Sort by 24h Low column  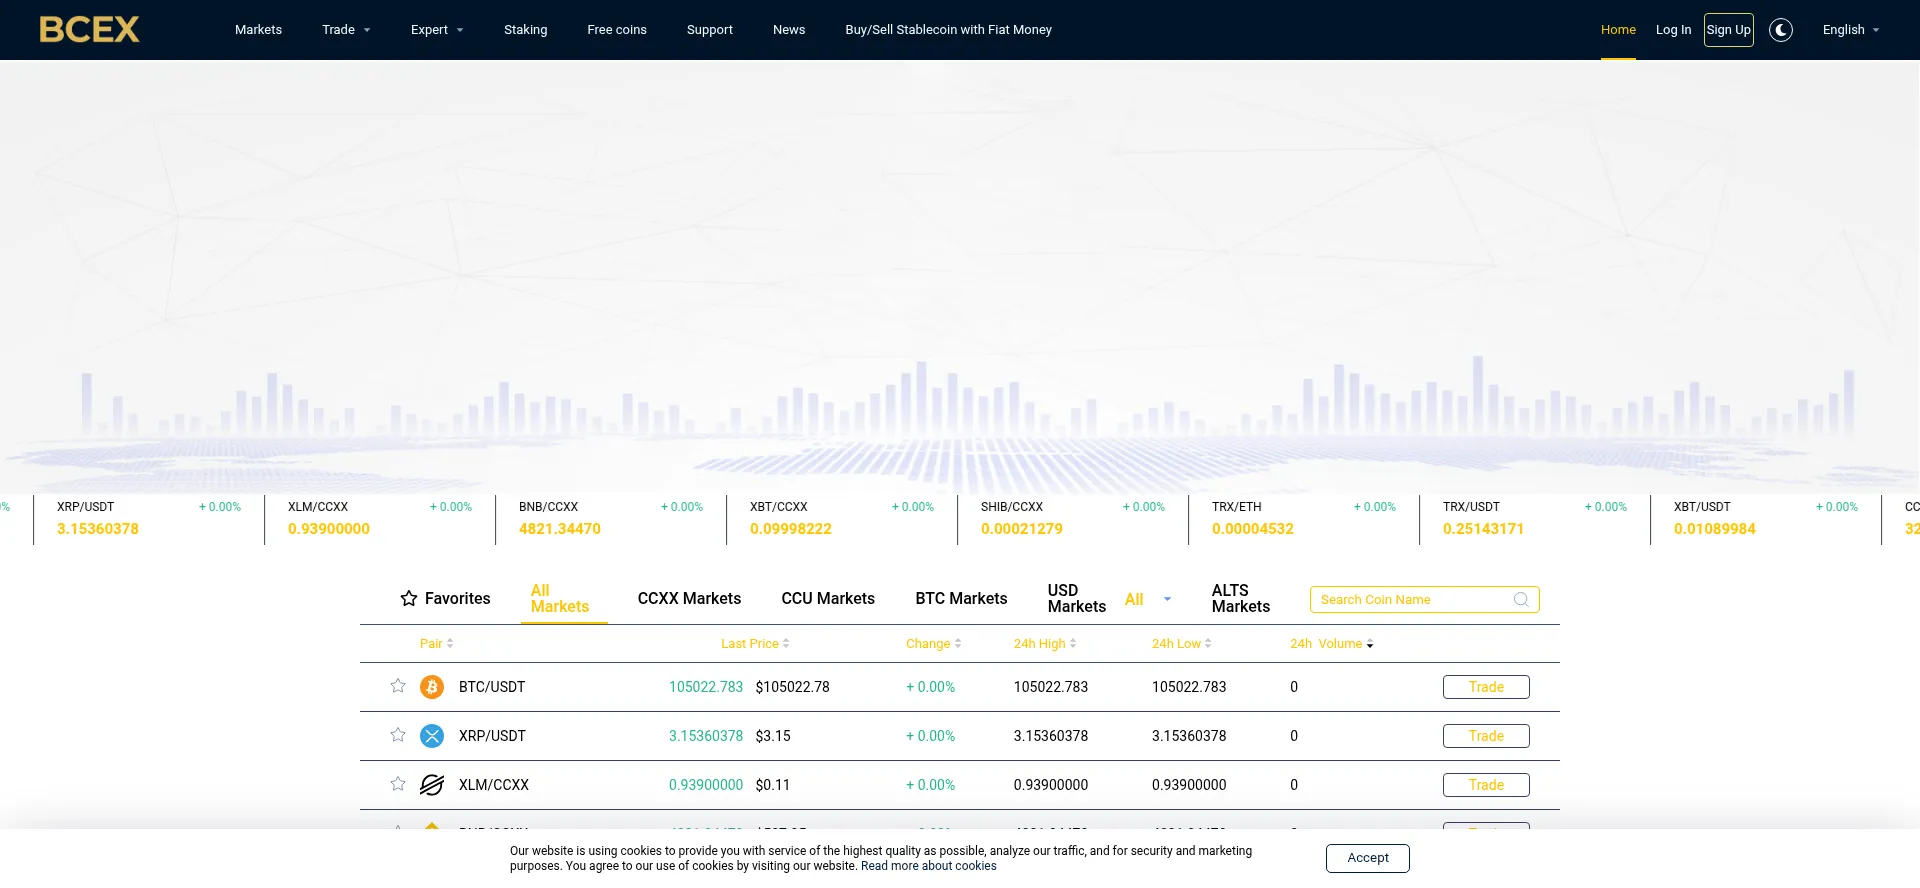[1181, 643]
